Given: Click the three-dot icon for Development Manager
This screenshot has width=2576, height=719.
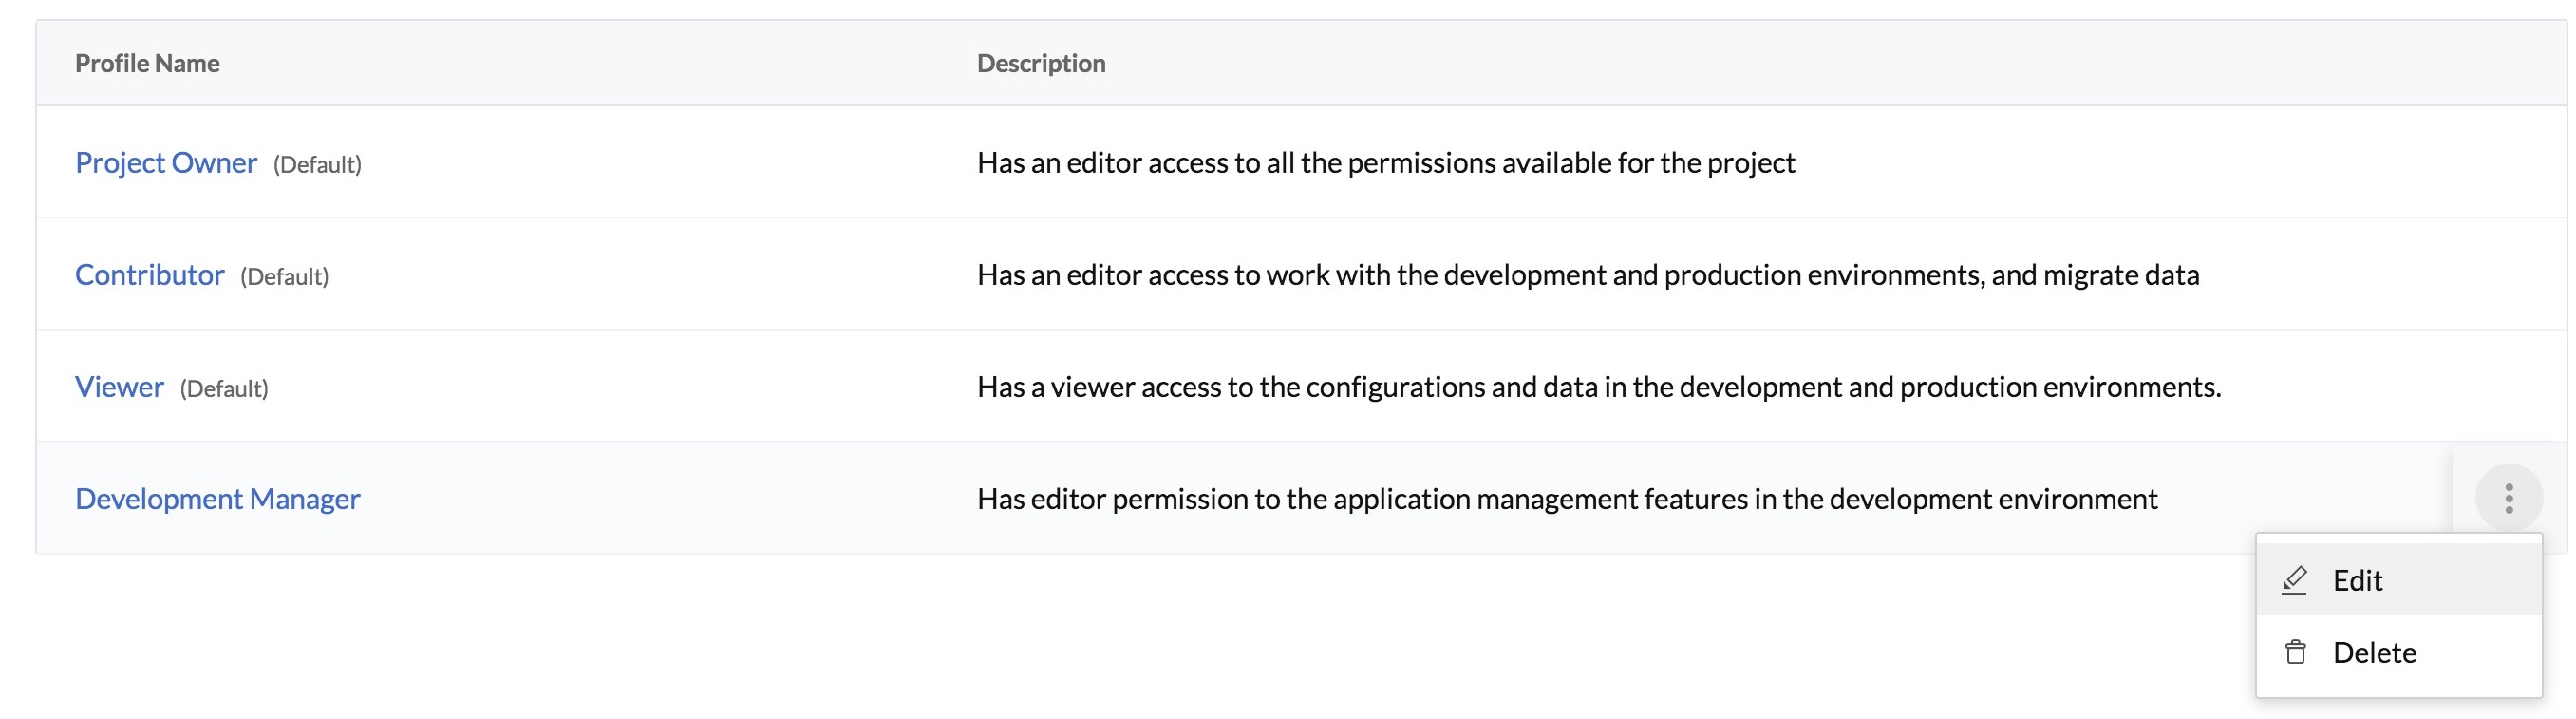Looking at the screenshot, I should coord(2508,498).
